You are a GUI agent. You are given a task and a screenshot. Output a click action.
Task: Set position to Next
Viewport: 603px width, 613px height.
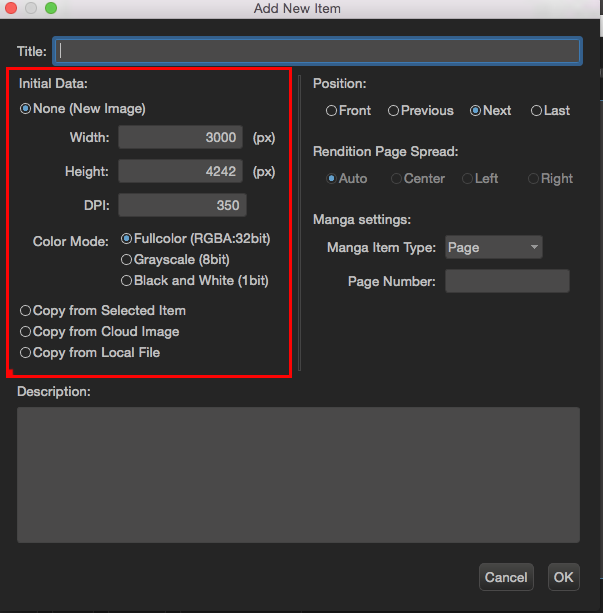click(490, 111)
